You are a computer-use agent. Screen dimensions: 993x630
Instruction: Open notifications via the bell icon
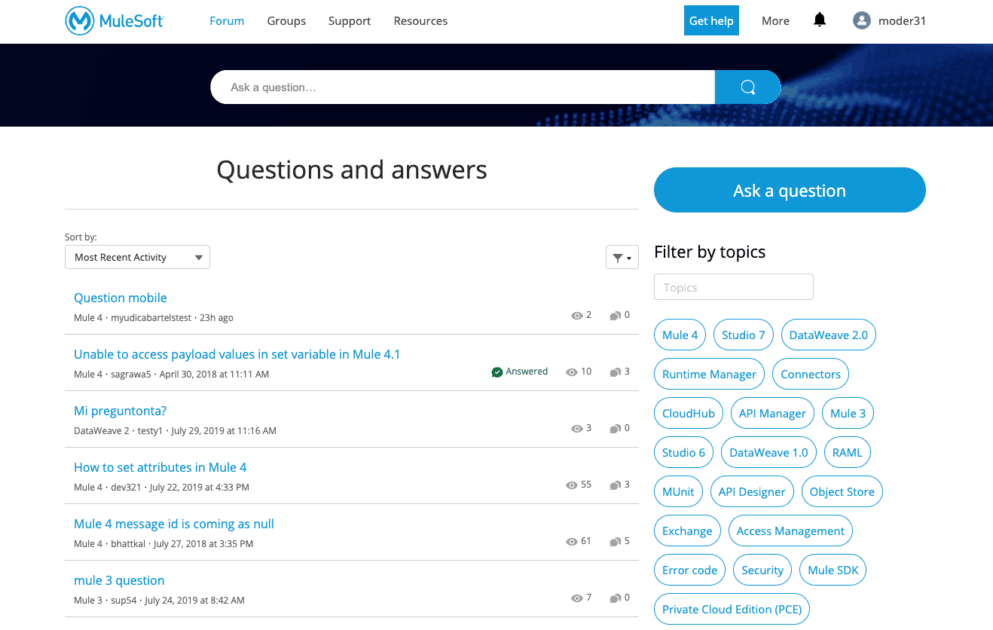coord(819,19)
